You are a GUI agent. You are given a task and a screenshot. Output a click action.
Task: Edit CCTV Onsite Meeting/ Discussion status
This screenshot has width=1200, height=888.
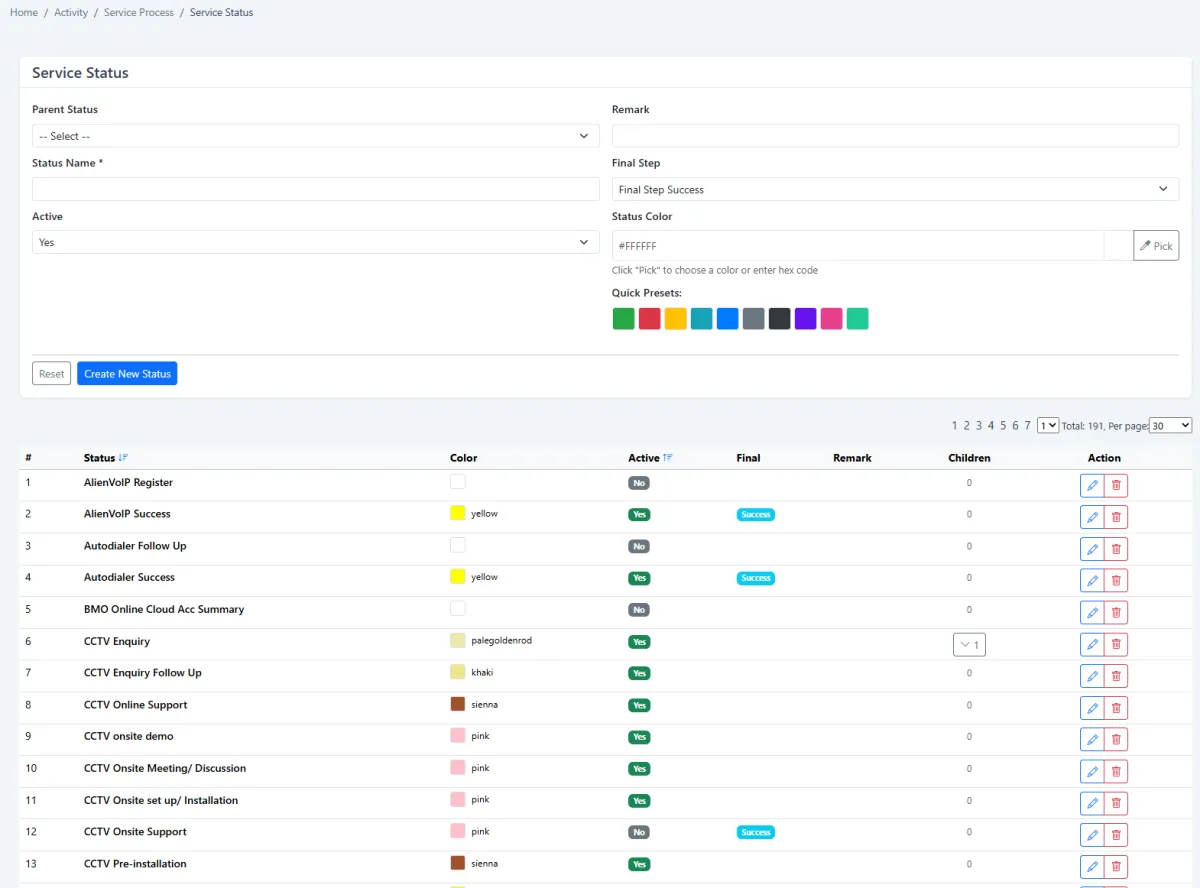click(1092, 772)
